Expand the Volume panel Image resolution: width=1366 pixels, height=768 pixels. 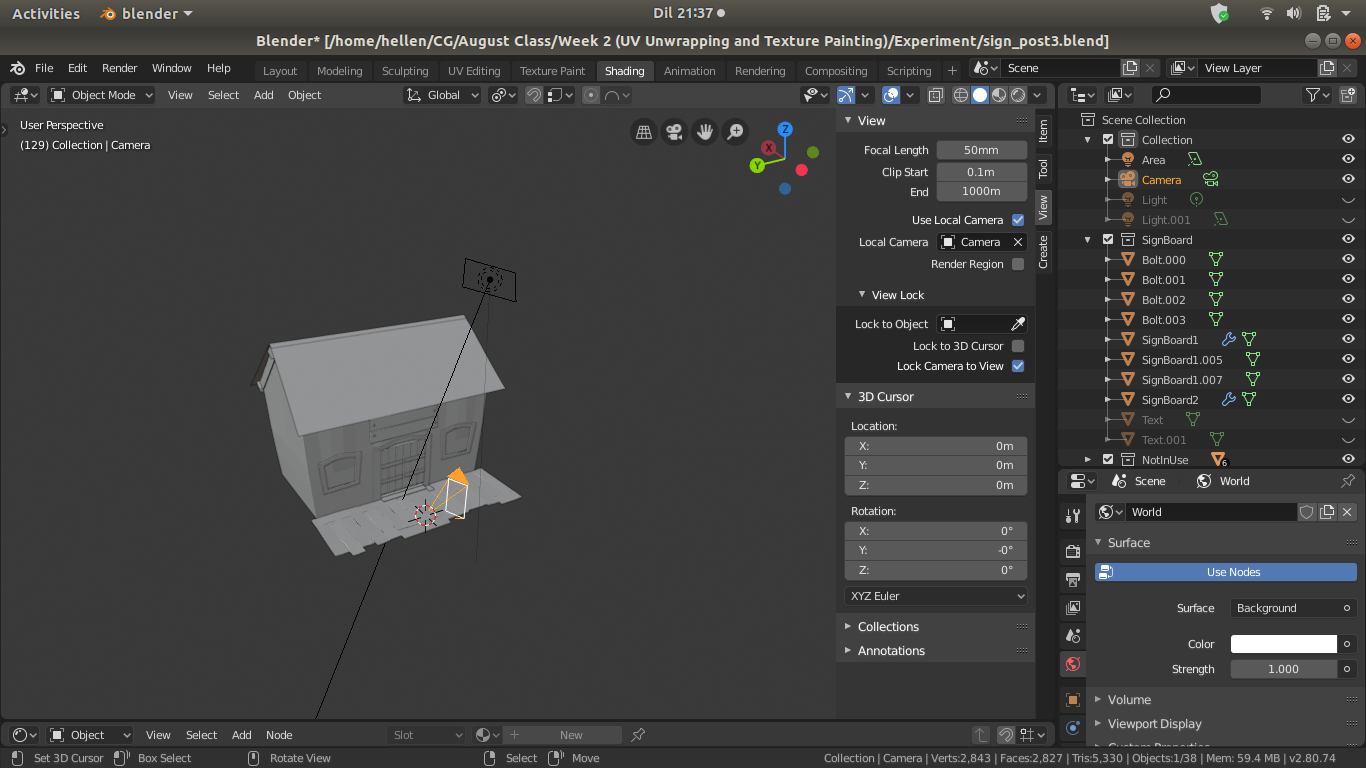1098,700
